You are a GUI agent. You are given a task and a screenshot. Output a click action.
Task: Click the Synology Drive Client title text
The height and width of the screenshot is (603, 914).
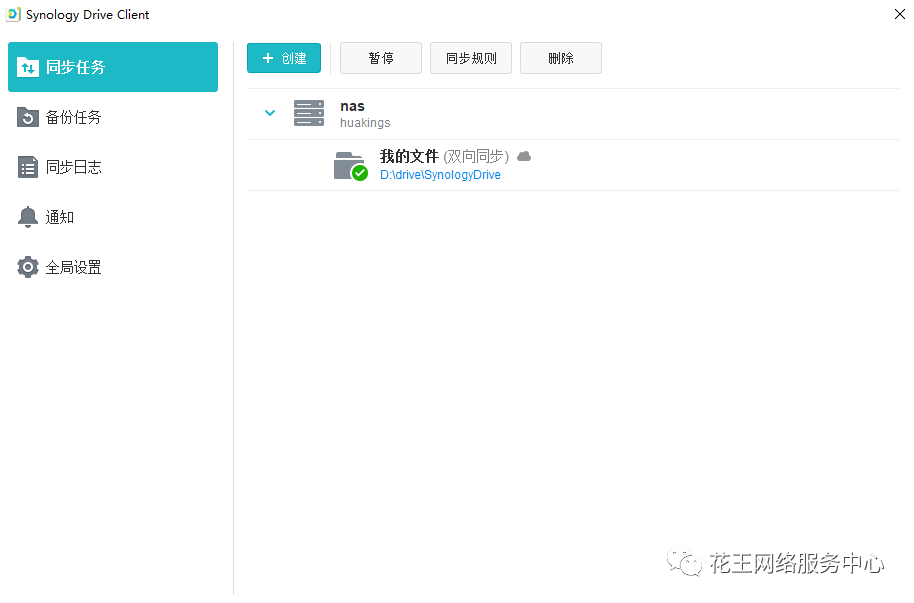(x=87, y=15)
